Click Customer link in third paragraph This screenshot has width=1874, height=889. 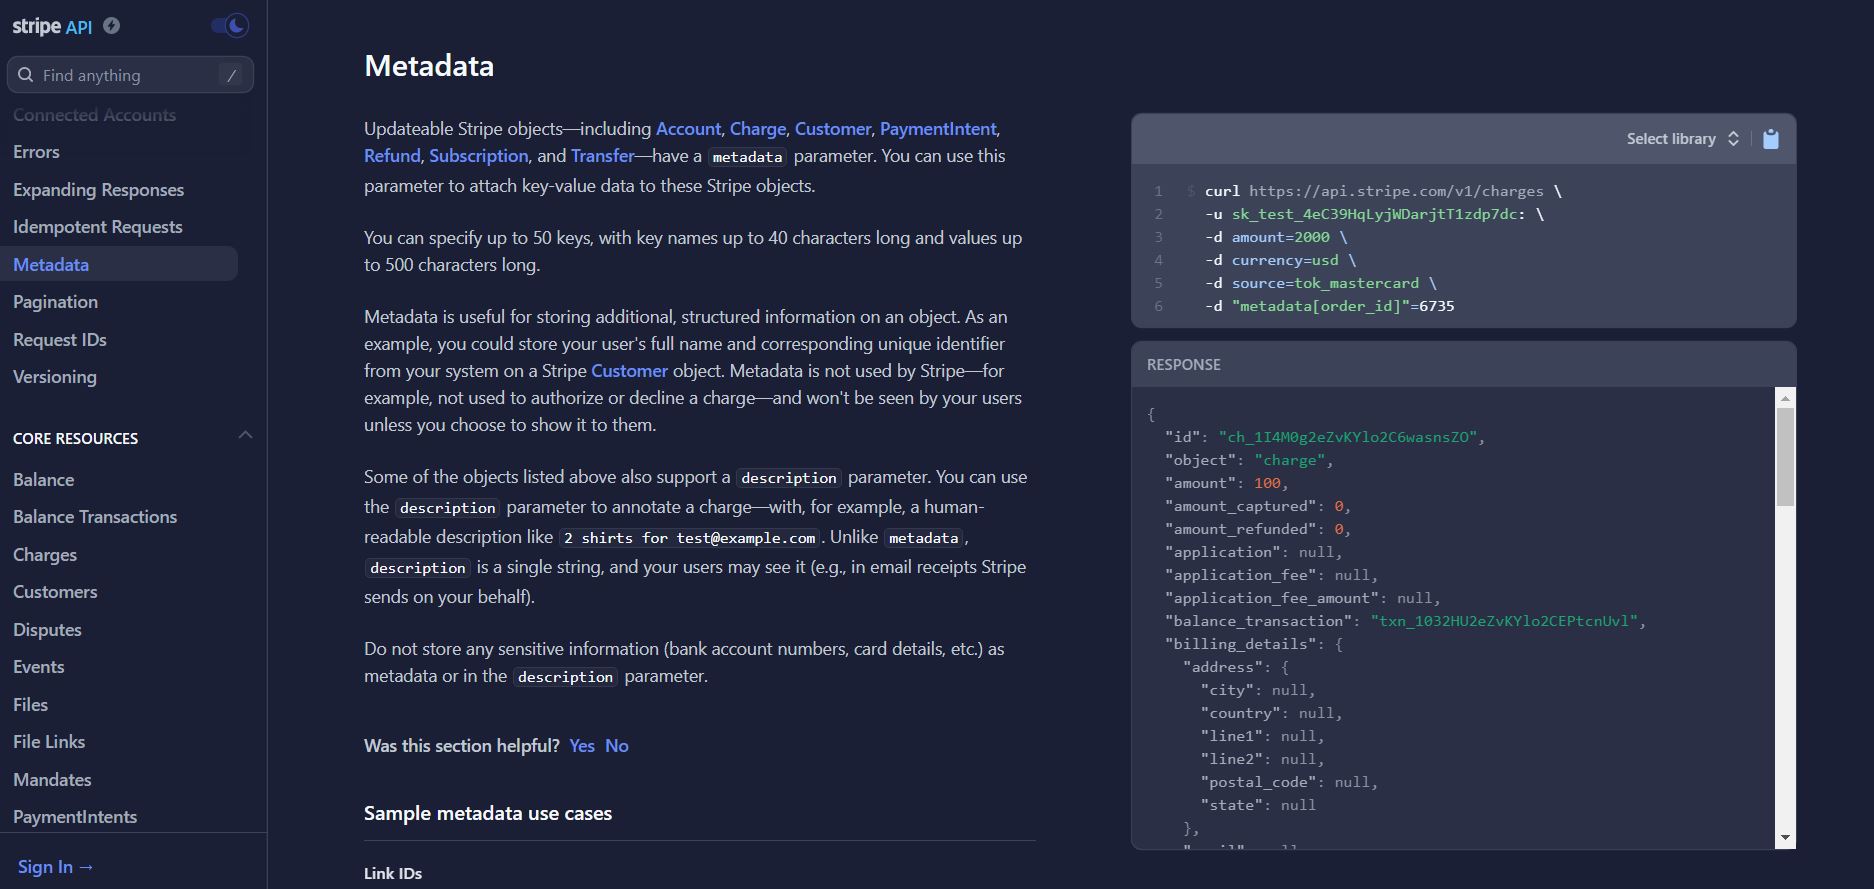[x=629, y=371]
